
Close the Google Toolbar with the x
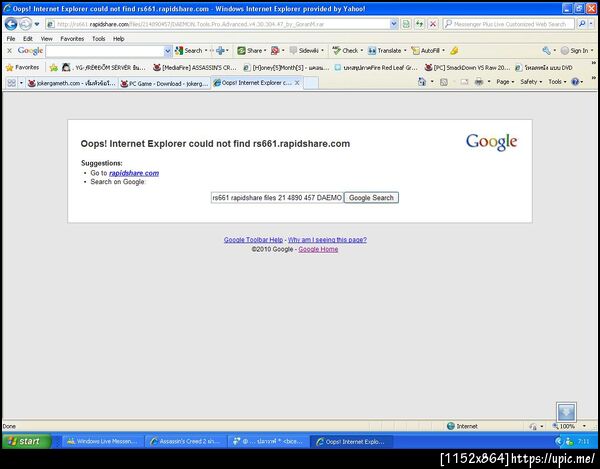10,50
